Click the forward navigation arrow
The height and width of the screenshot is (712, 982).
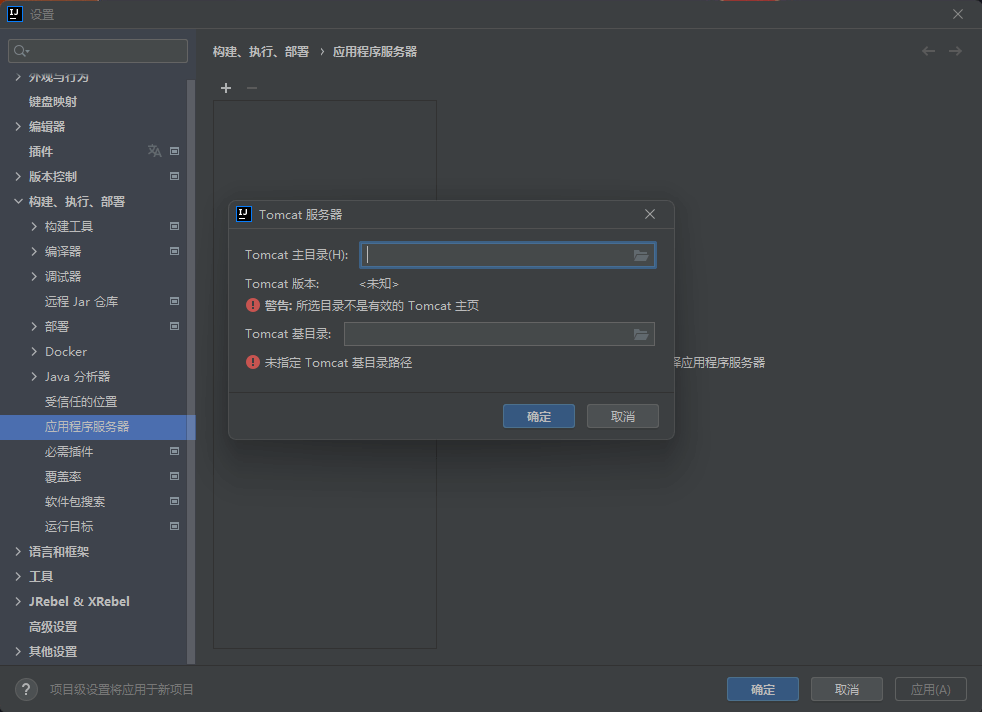click(955, 51)
